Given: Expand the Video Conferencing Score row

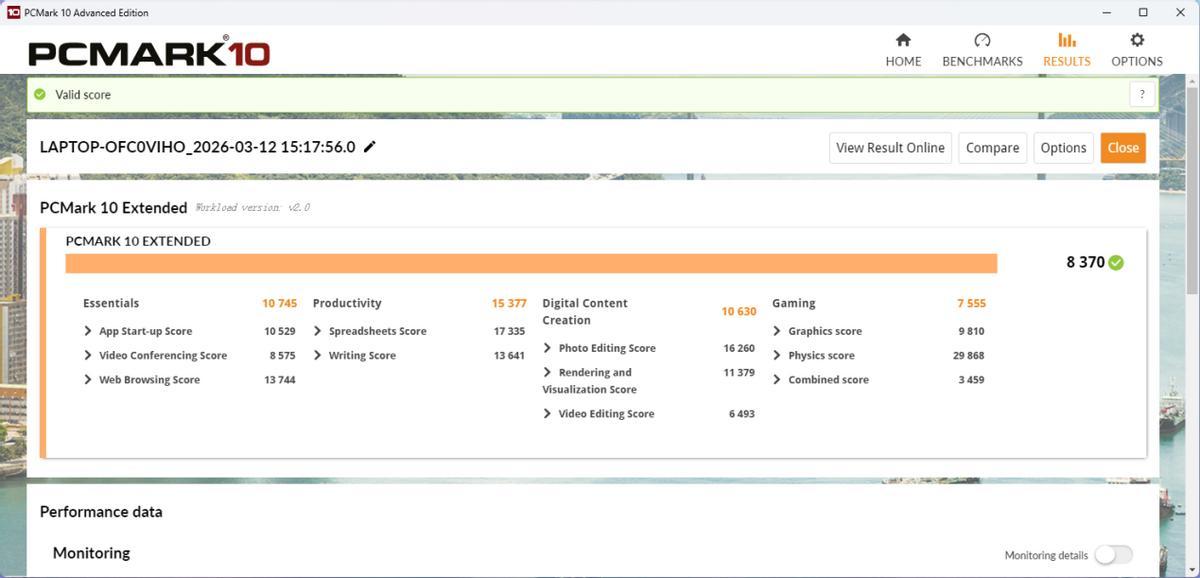Looking at the screenshot, I should coord(89,355).
